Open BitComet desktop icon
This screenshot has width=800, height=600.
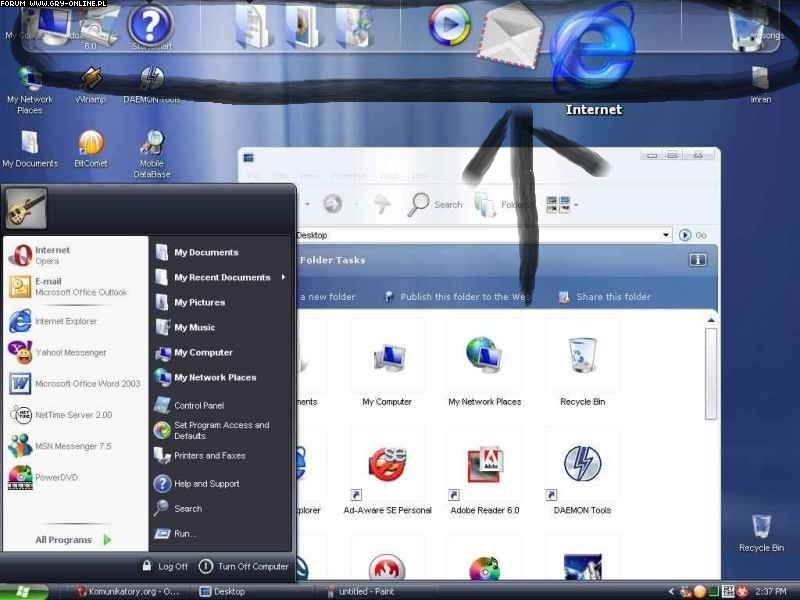tap(91, 144)
